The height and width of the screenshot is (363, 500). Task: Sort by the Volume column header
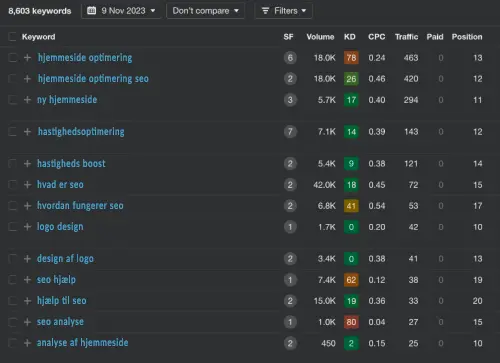click(320, 37)
